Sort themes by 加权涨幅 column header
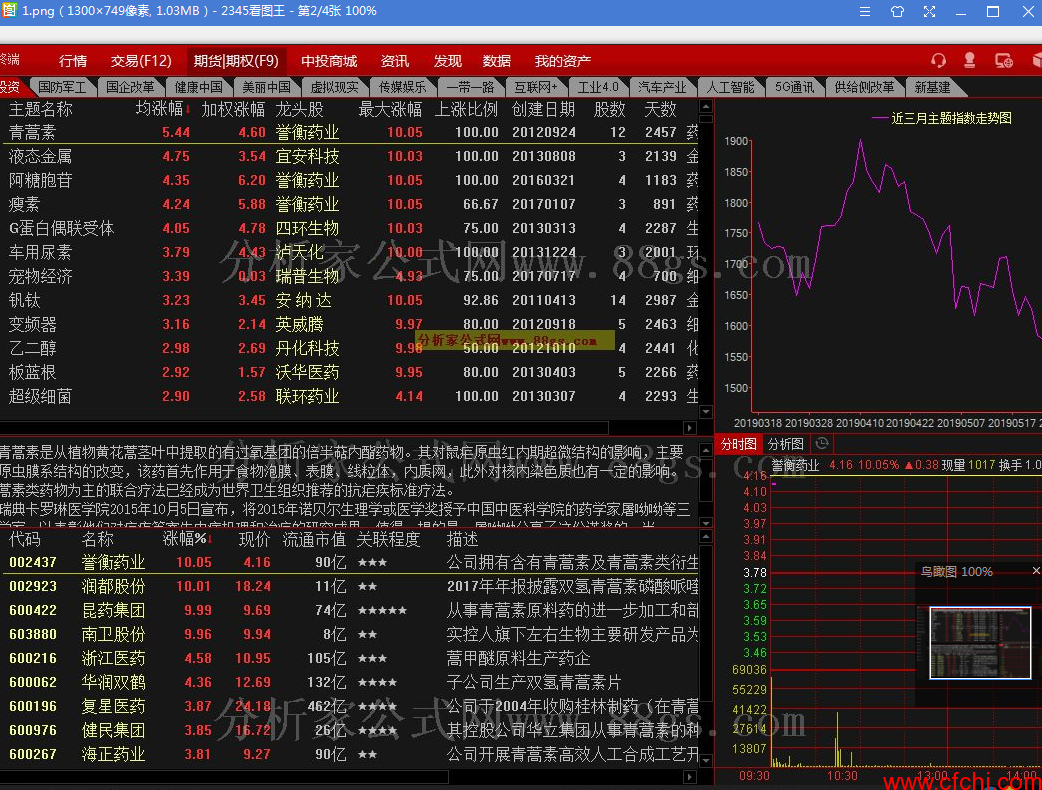This screenshot has height=790, width=1042. click(233, 109)
